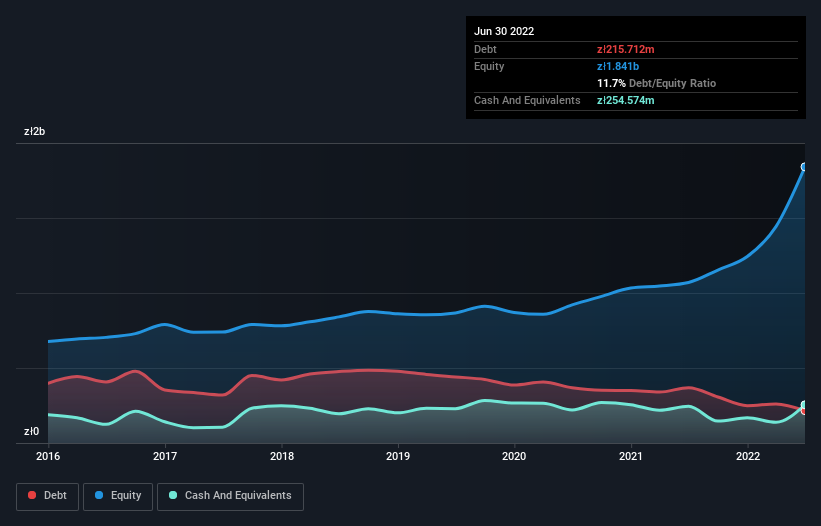Click the zł254.574m cash value
This screenshot has width=821, height=526.
point(626,100)
